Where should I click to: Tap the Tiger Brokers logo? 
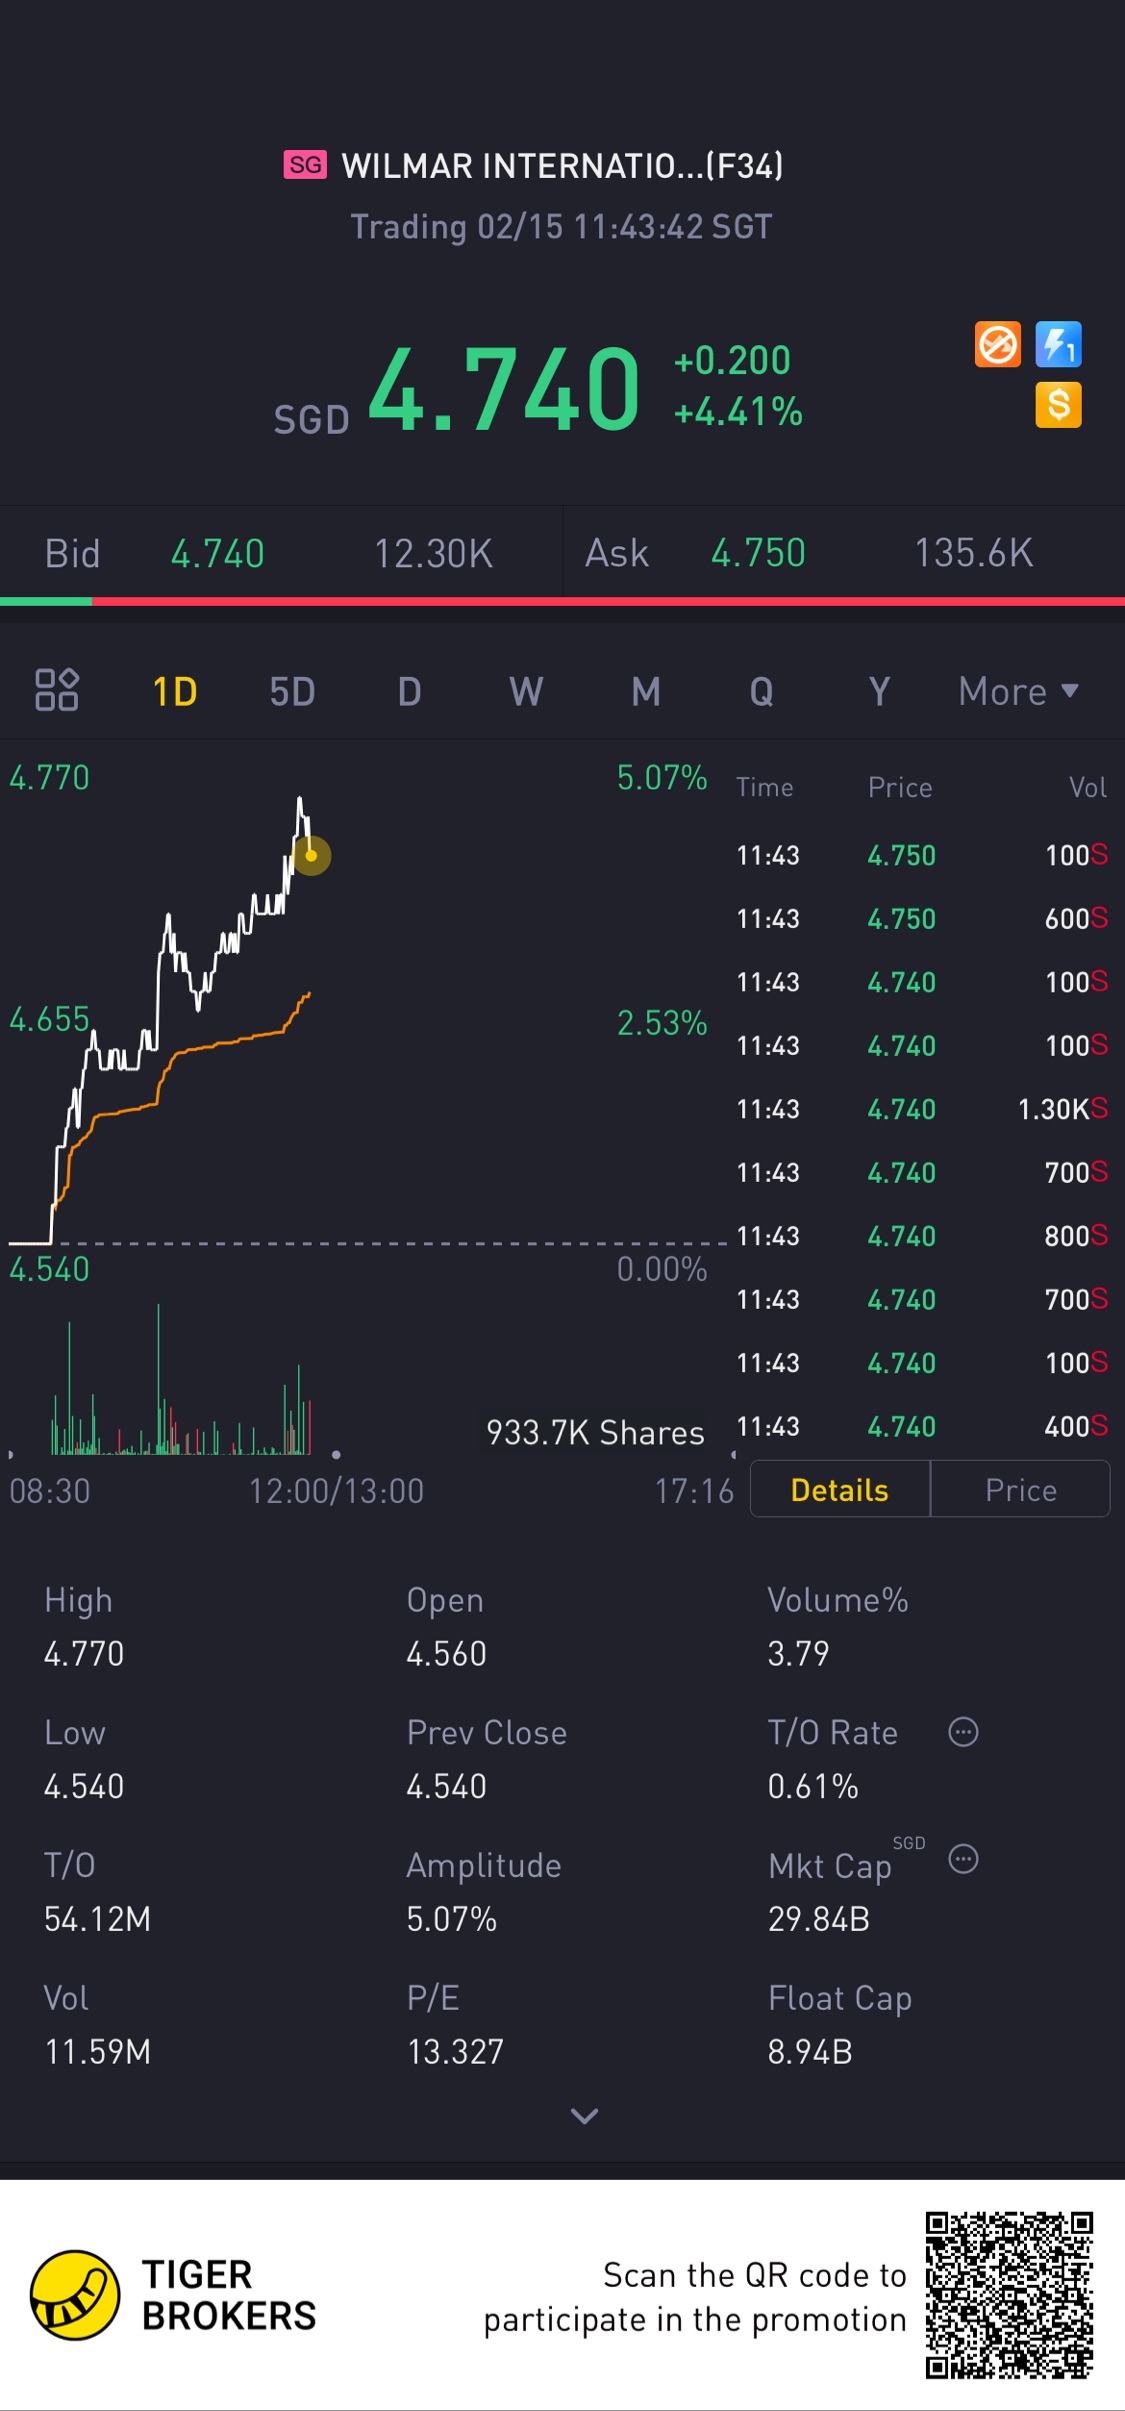click(x=75, y=2295)
